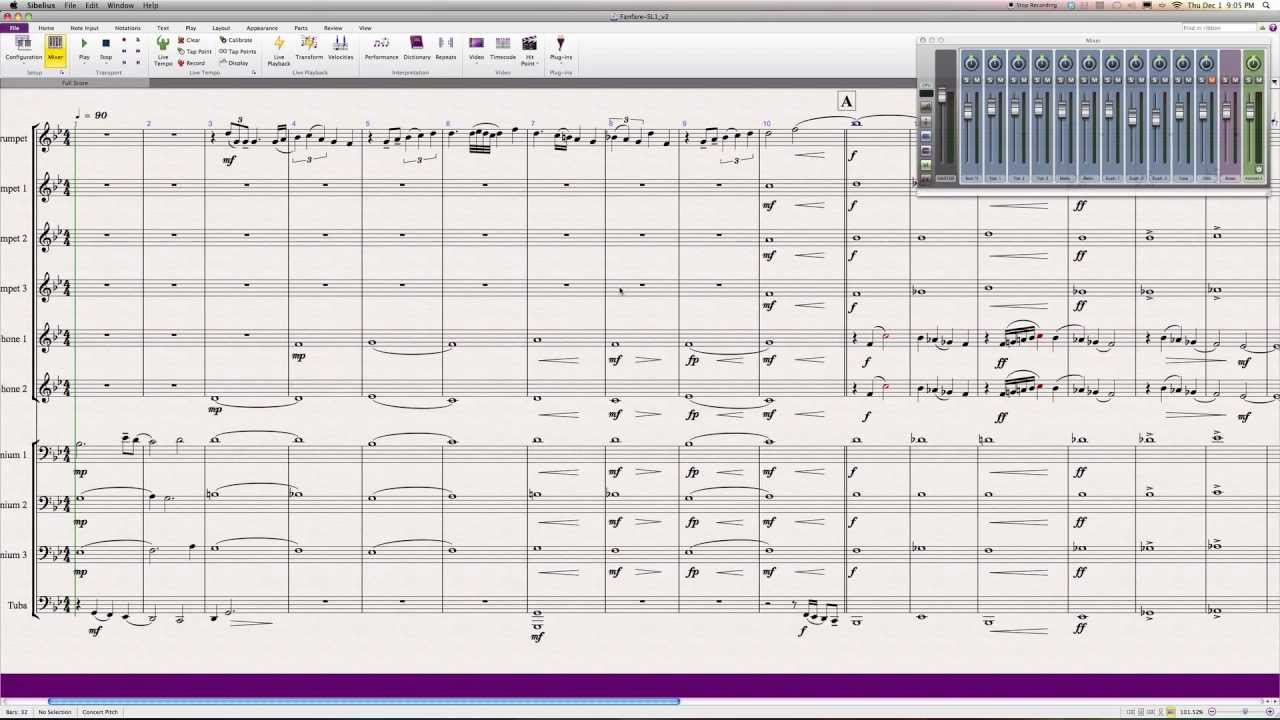
Task: Expand the Configuration dropdown arrow
Action: [24, 63]
